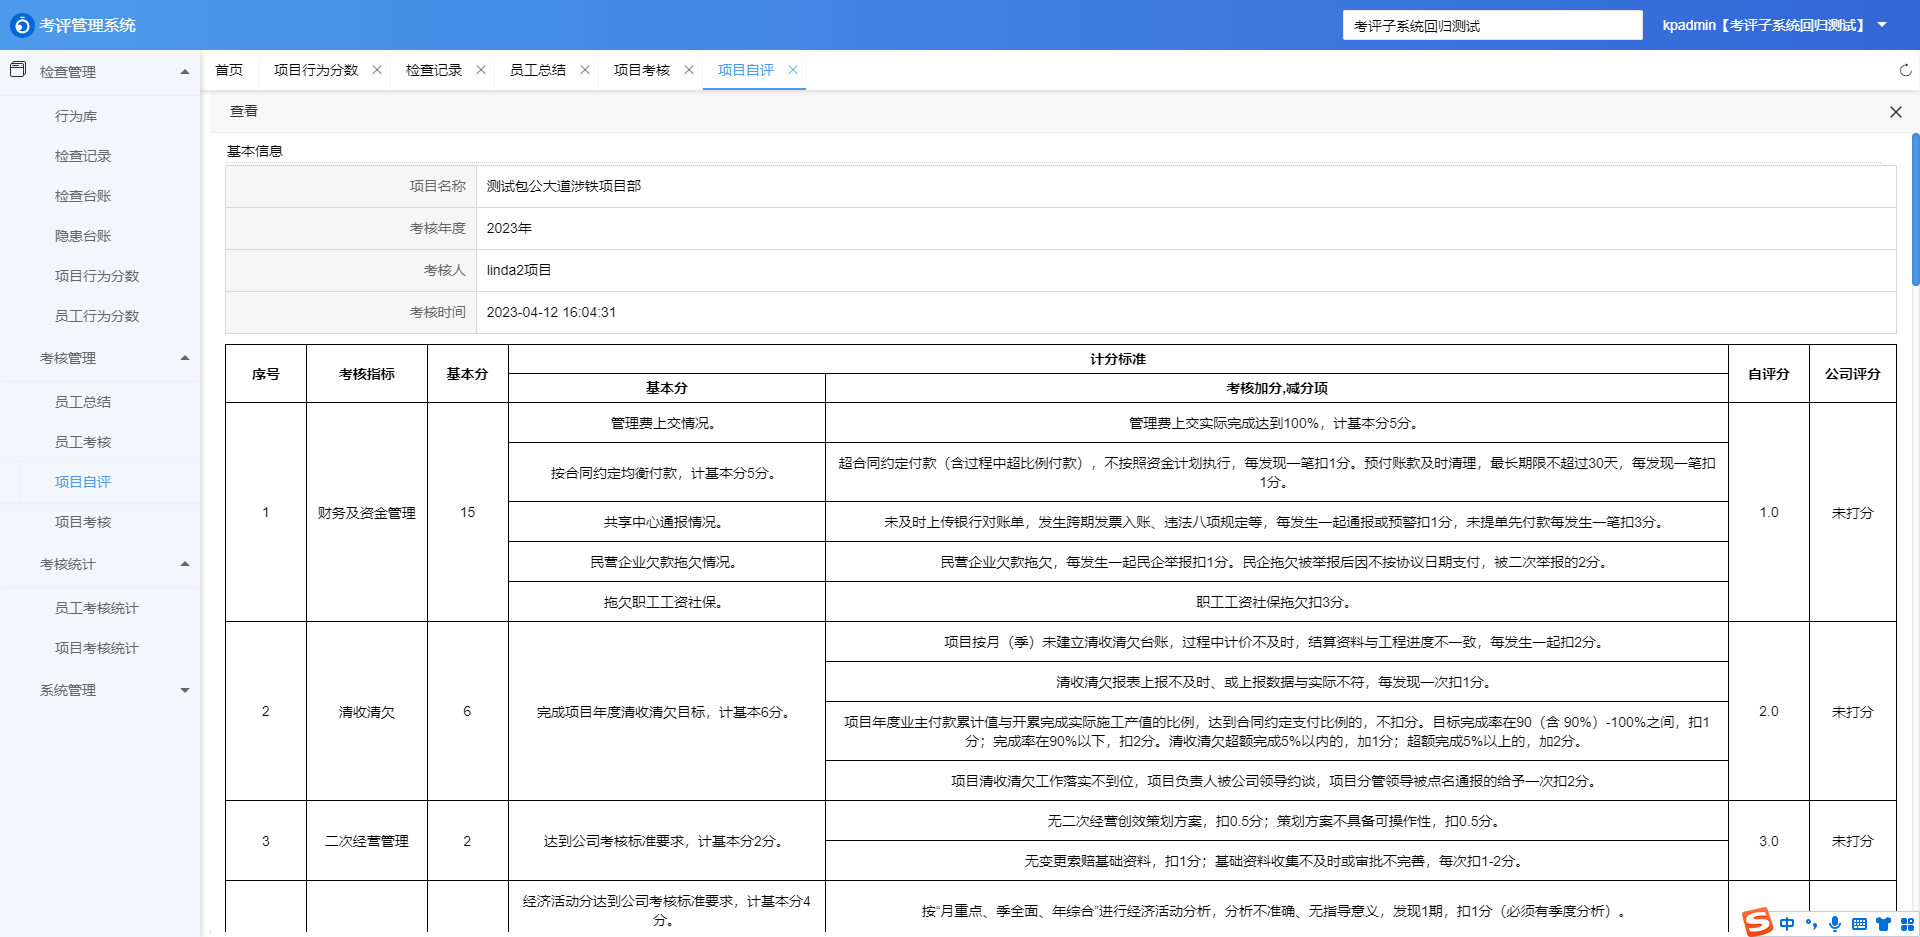Click the 公司评分 column header
Image resolution: width=1920 pixels, height=937 pixels.
(1853, 374)
